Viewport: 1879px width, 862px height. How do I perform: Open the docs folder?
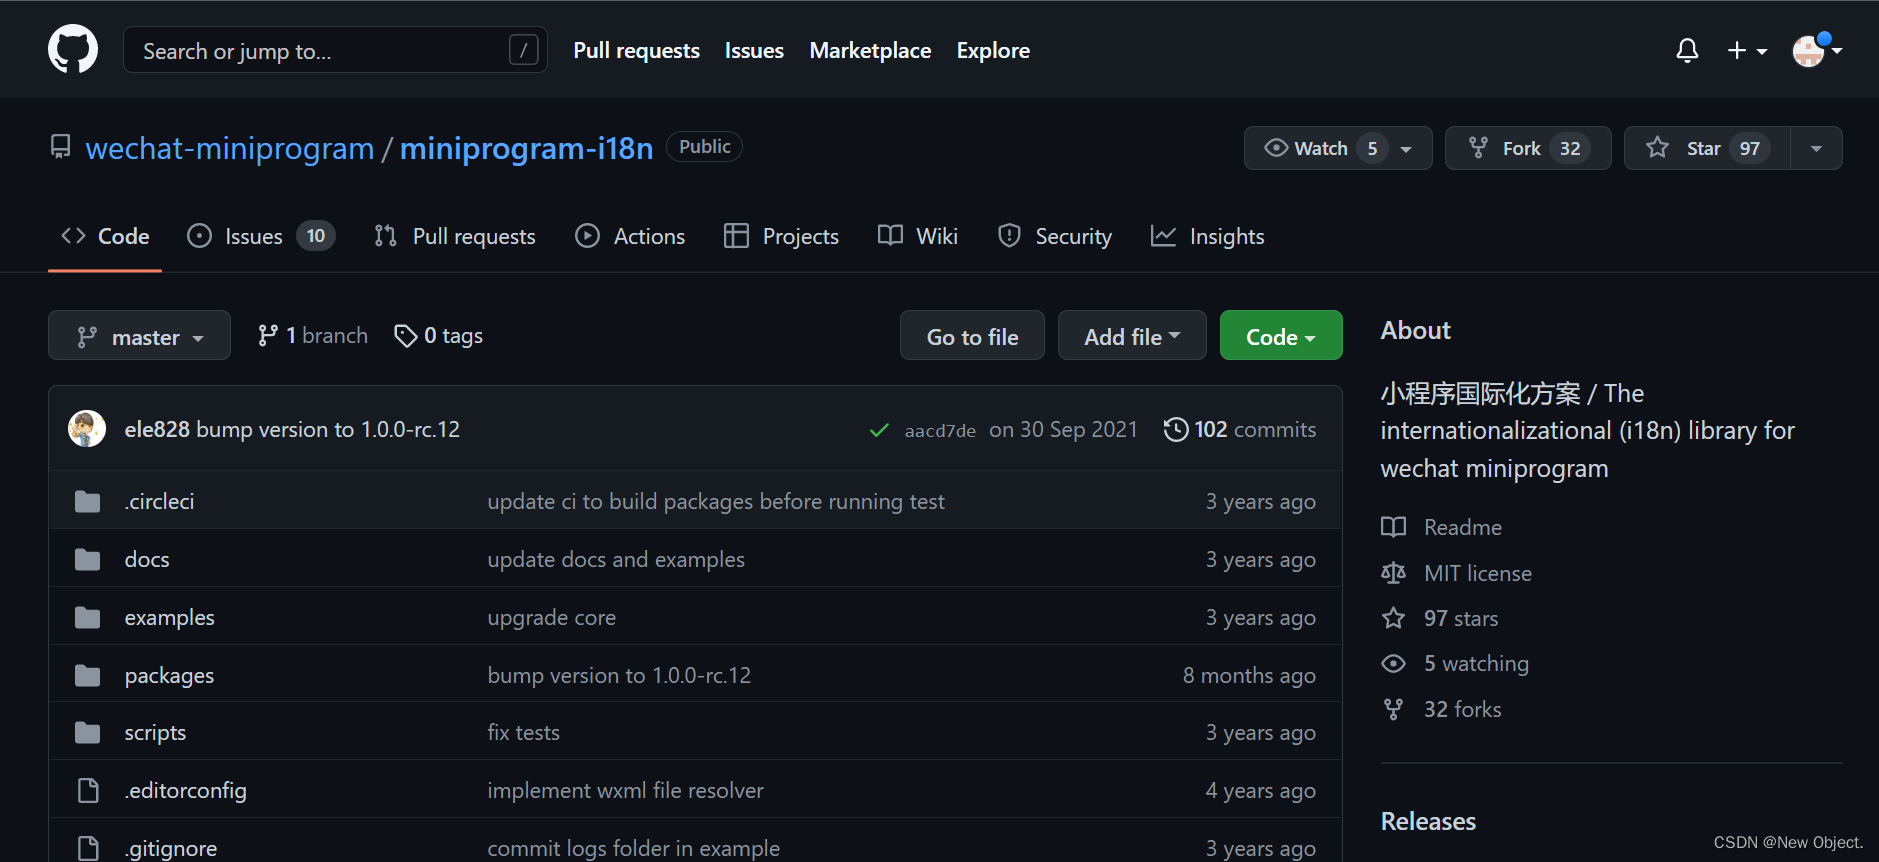click(x=147, y=559)
